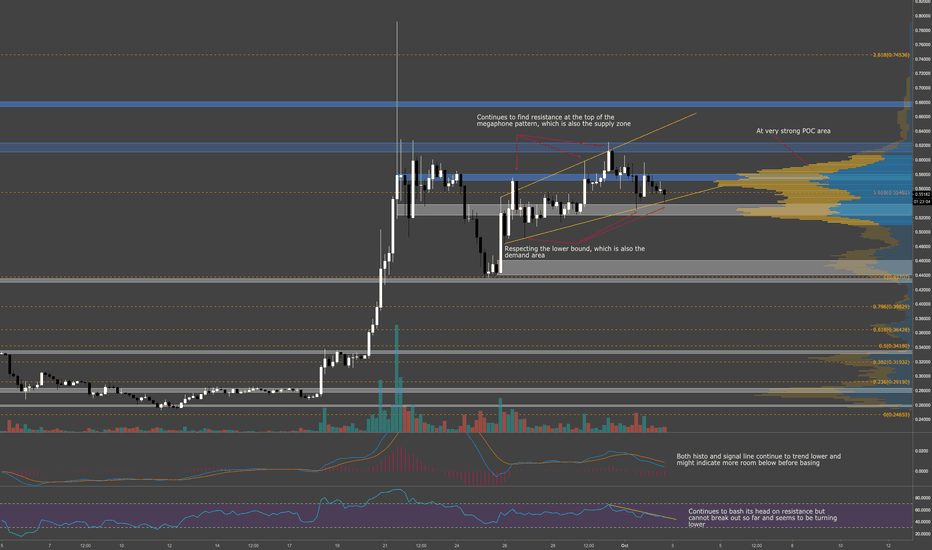Click the 0.0200 MACD scale label
This screenshot has height=550, width=932.
tap(922, 451)
